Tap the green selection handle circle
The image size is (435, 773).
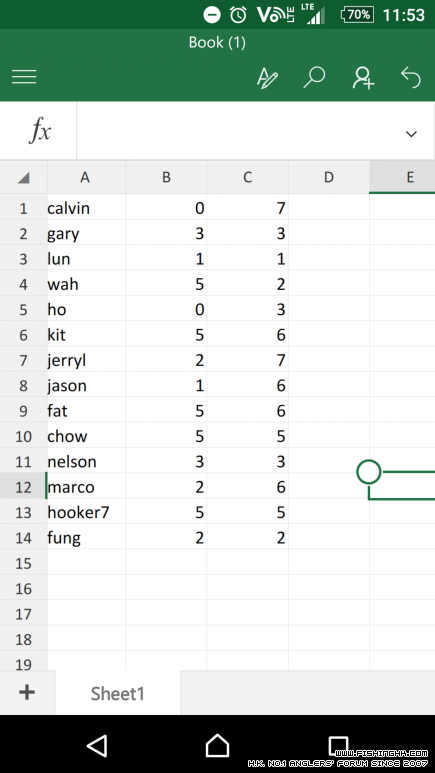[x=369, y=472]
